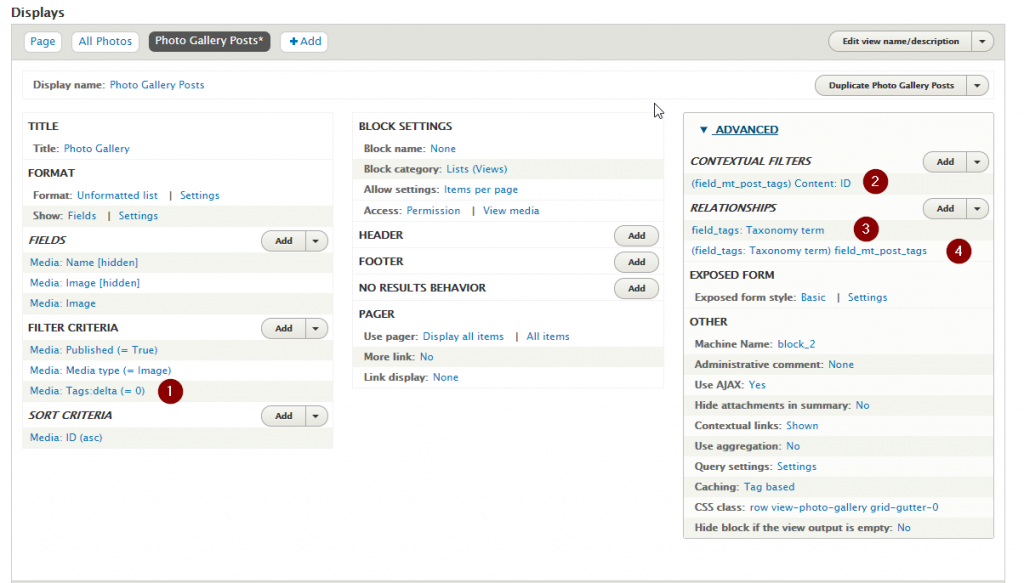
Task: Open dropdown arrow next to Sort Criteria Add
Action: (317, 415)
